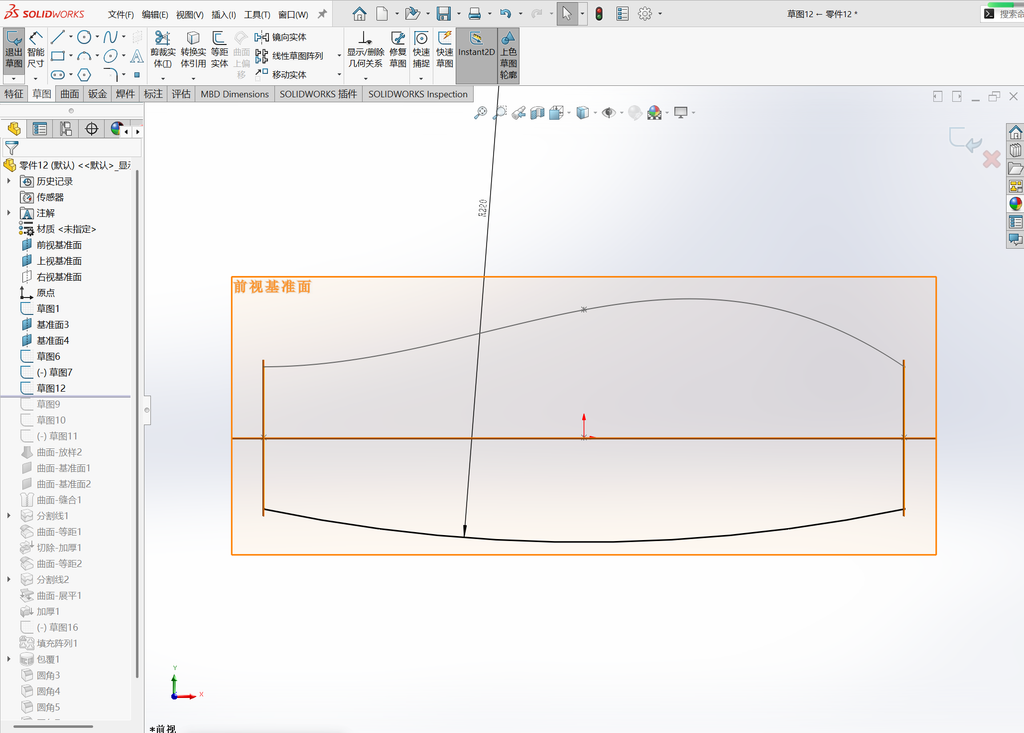Open dropdown arrow beside Save icon

(x=458, y=14)
